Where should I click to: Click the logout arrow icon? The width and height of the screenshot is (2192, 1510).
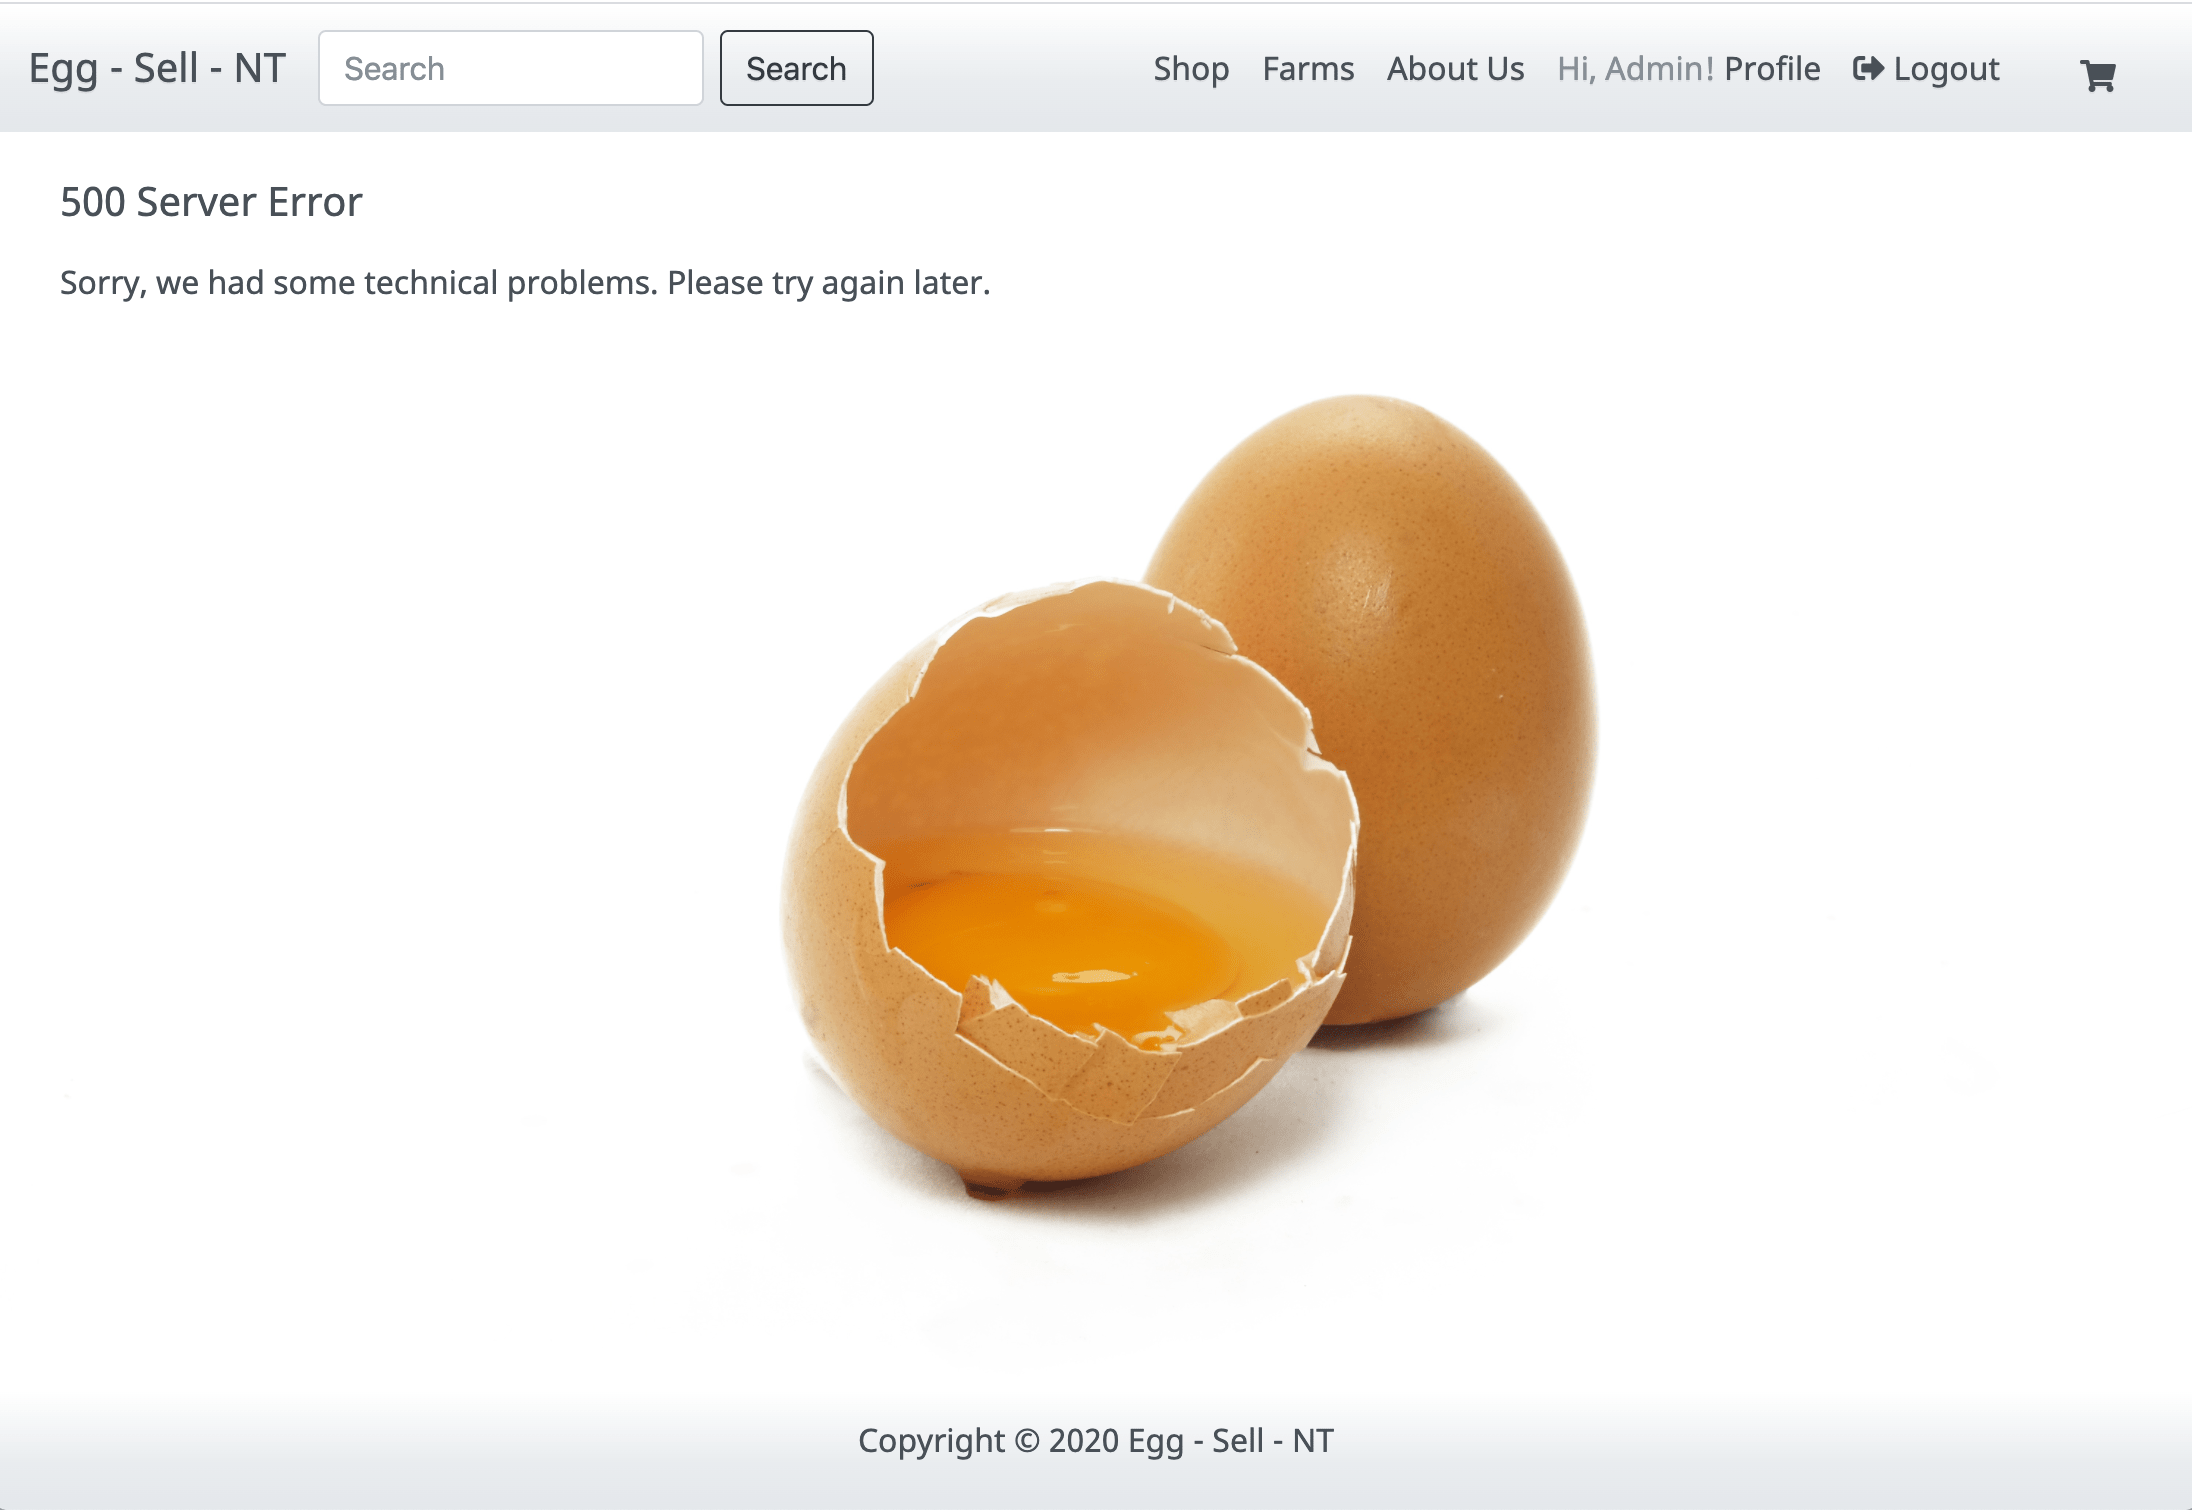pyautogui.click(x=1867, y=68)
